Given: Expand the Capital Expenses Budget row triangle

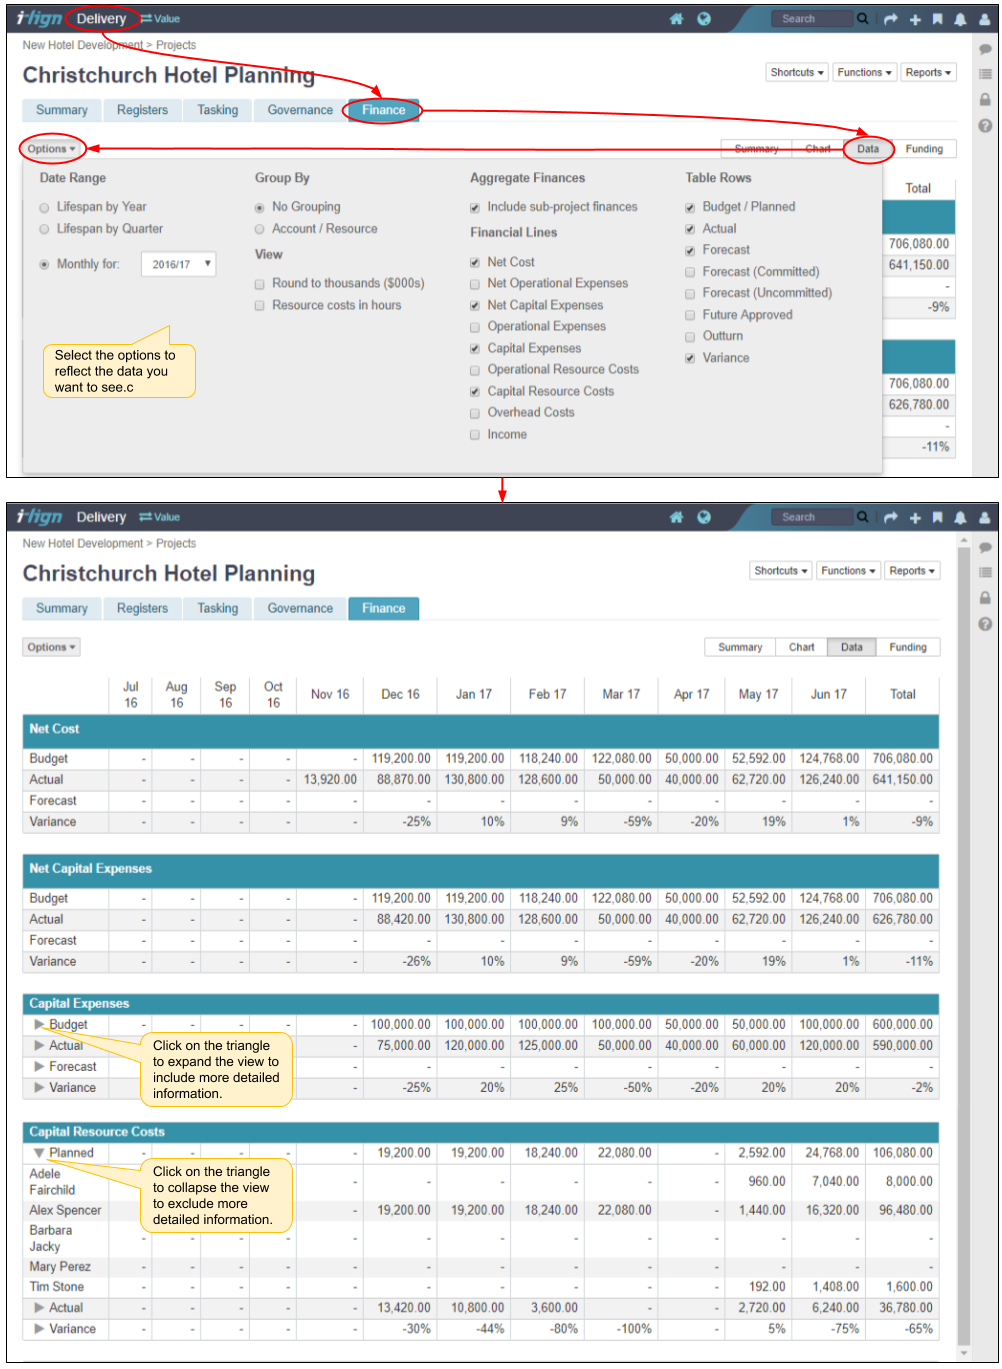Looking at the screenshot, I should click(40, 1025).
